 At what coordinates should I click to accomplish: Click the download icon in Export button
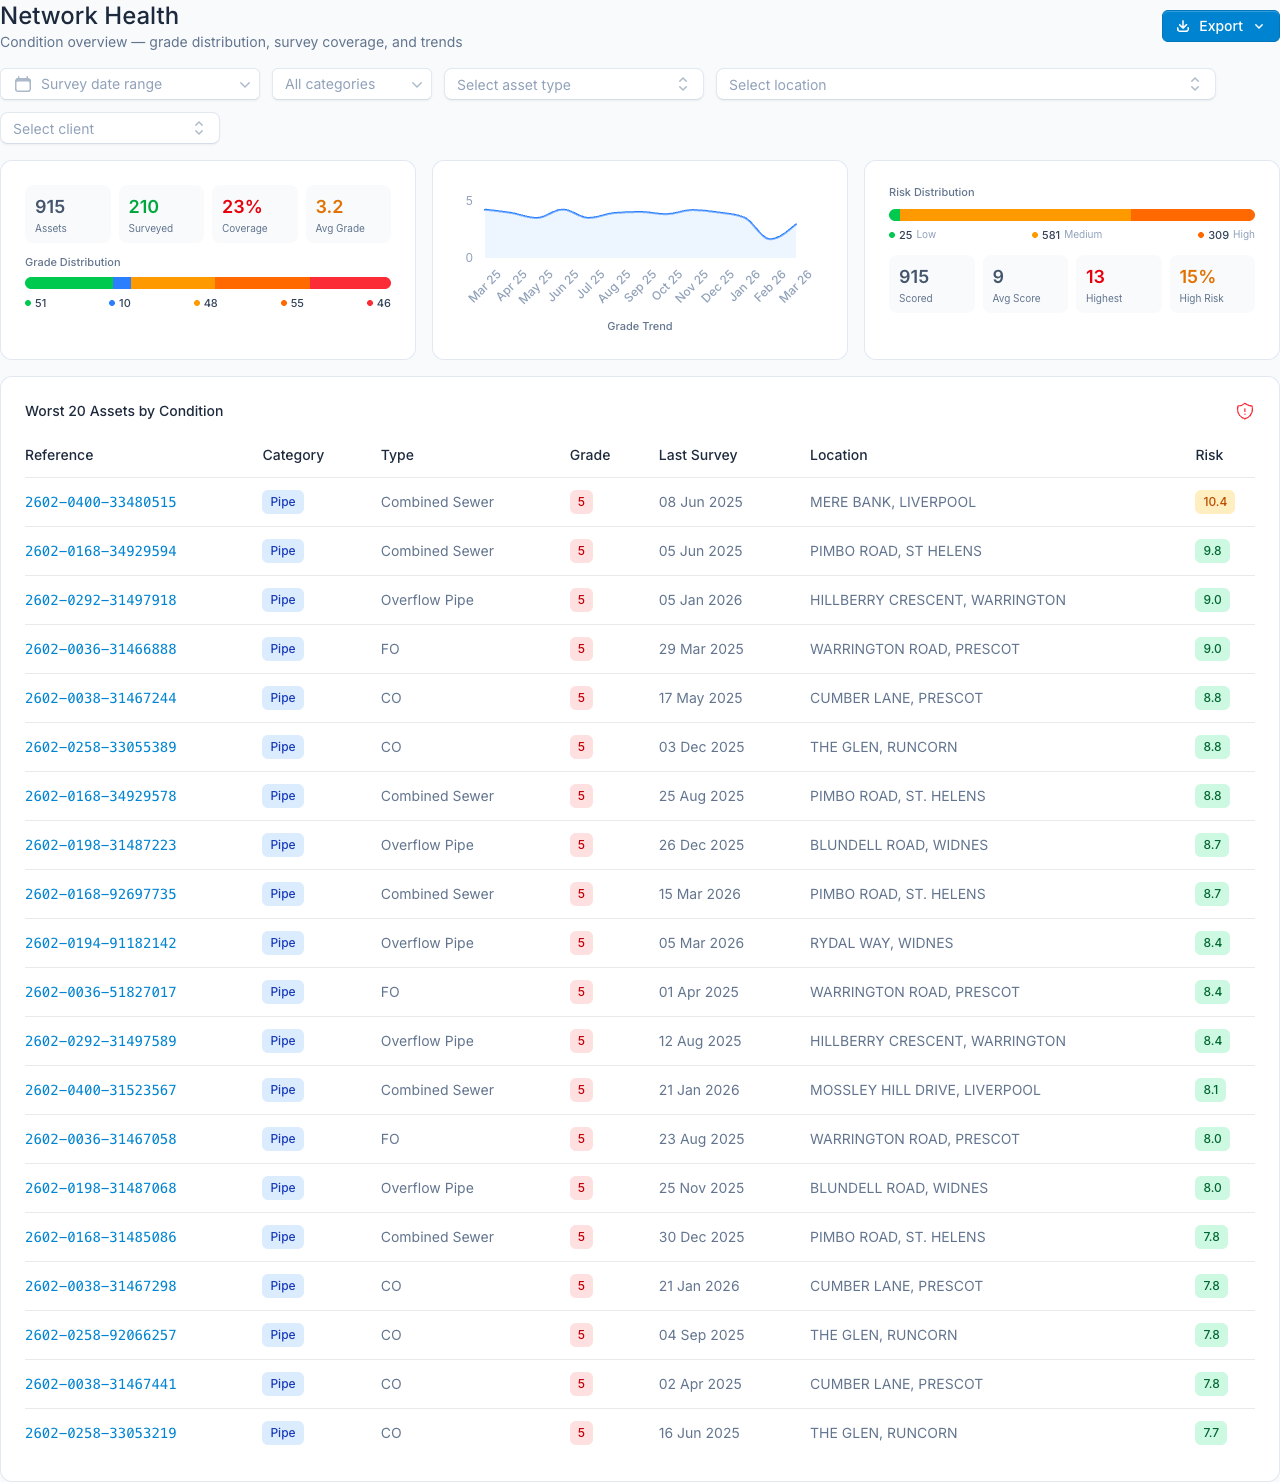coord(1183,26)
